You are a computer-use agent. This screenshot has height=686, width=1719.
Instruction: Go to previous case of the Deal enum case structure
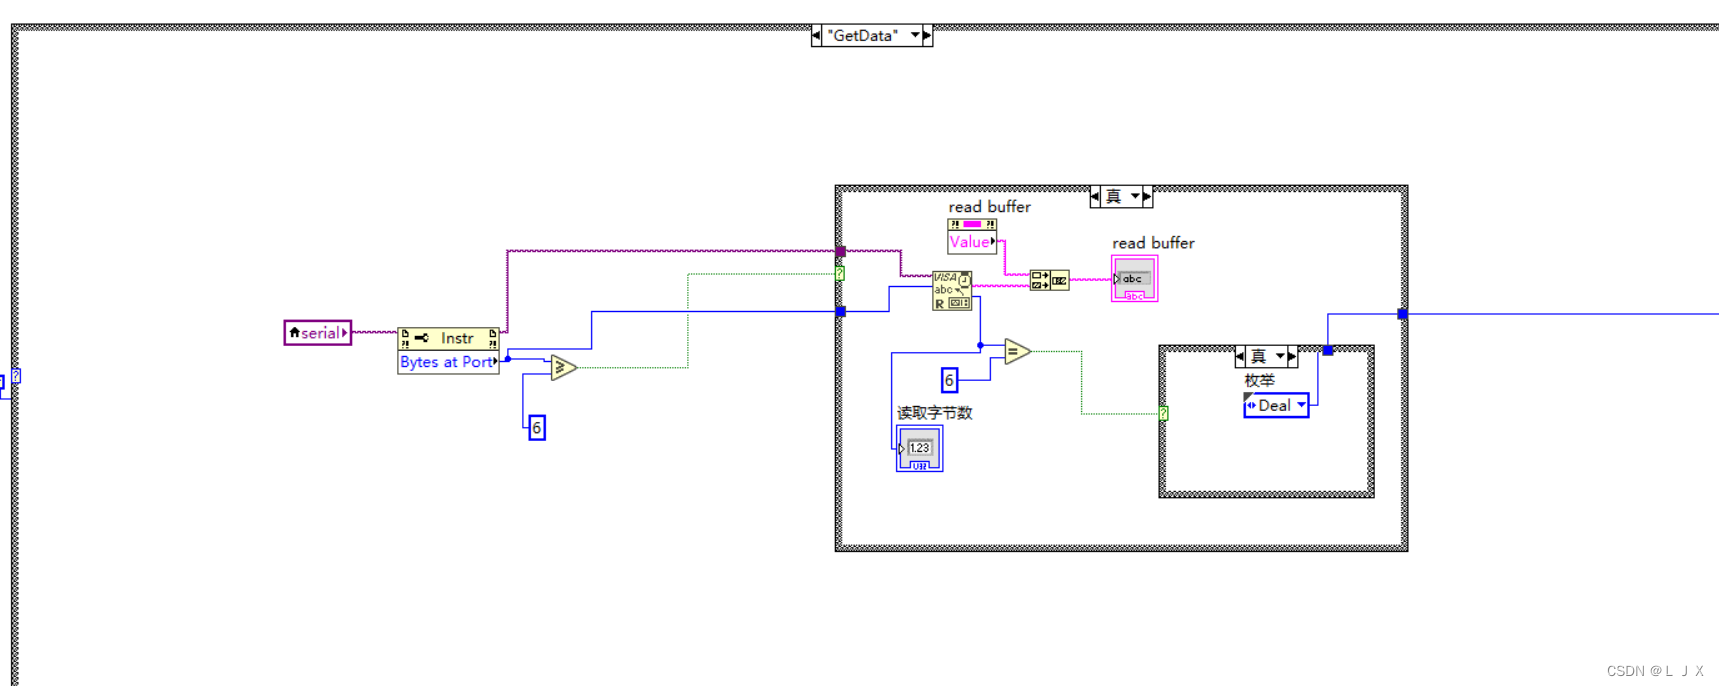1240,356
